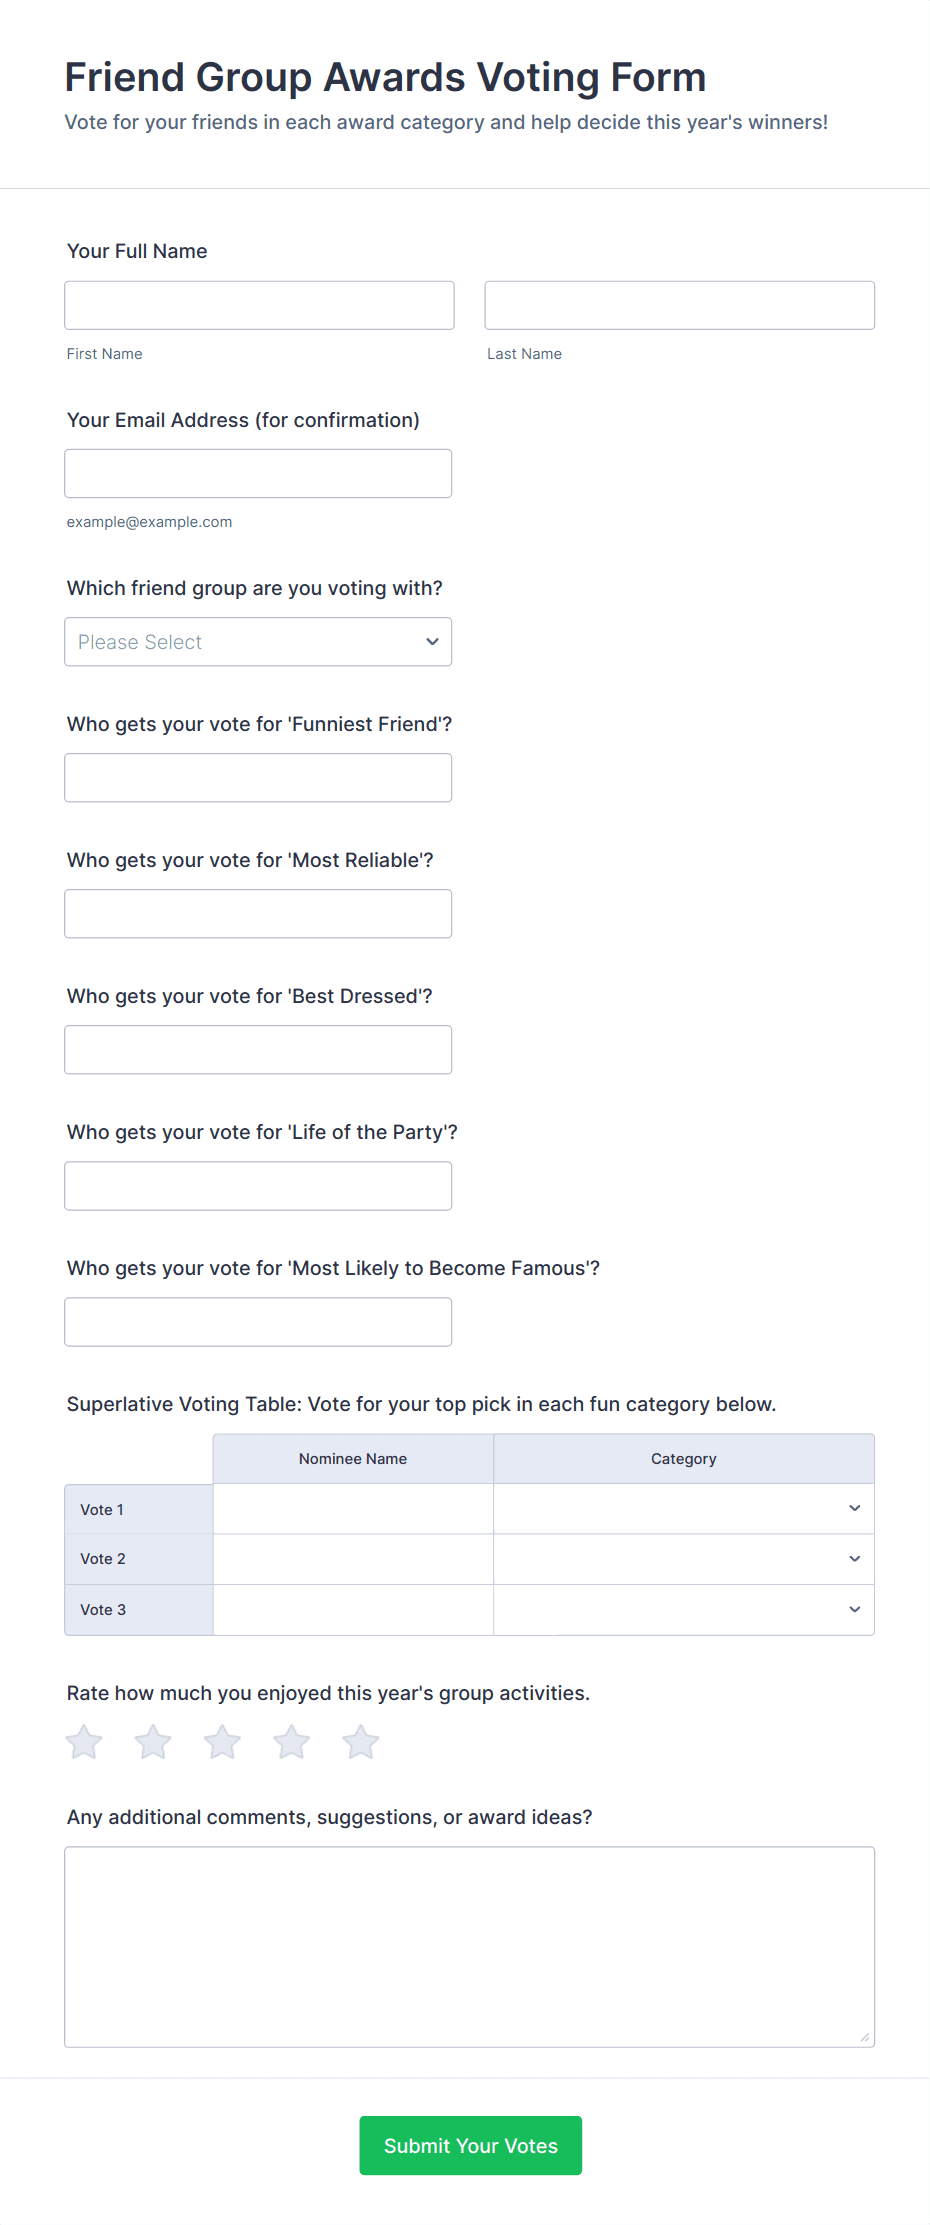The width and height of the screenshot is (930, 2225).
Task: Click the 'Best Dressed' vote field
Action: click(258, 1050)
